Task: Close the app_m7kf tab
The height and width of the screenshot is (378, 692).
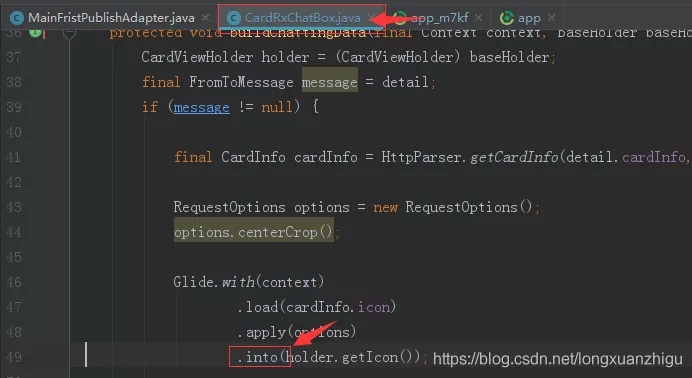Action: point(478,18)
